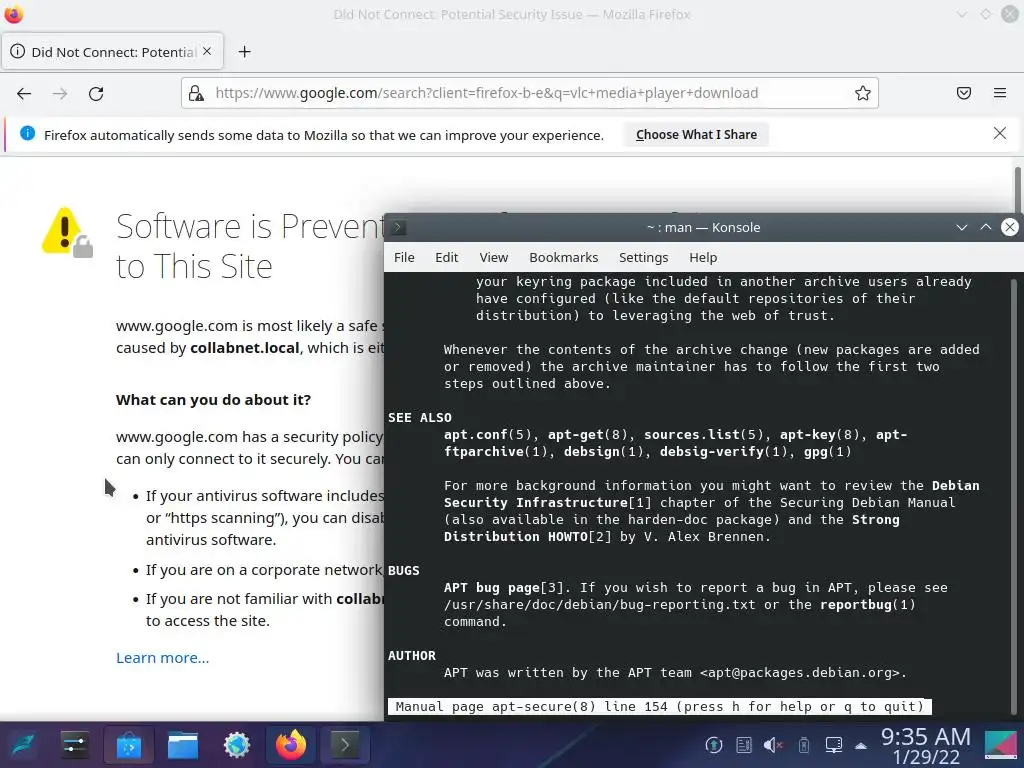
Task: Open the Pocket save icon
Action: click(x=964, y=93)
